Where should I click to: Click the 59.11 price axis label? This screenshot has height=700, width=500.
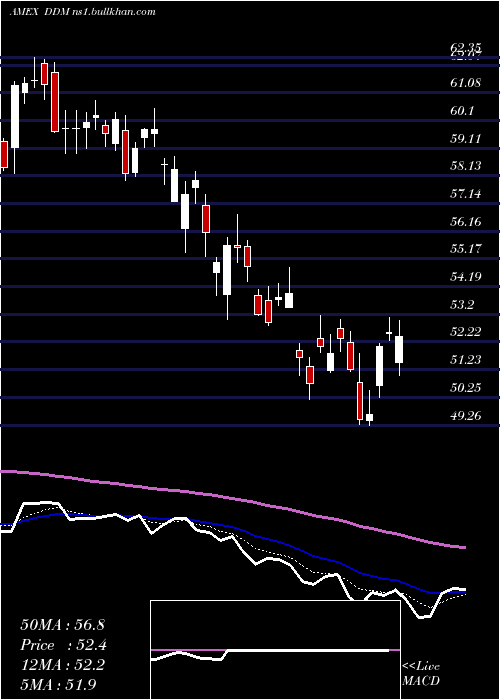point(466,139)
